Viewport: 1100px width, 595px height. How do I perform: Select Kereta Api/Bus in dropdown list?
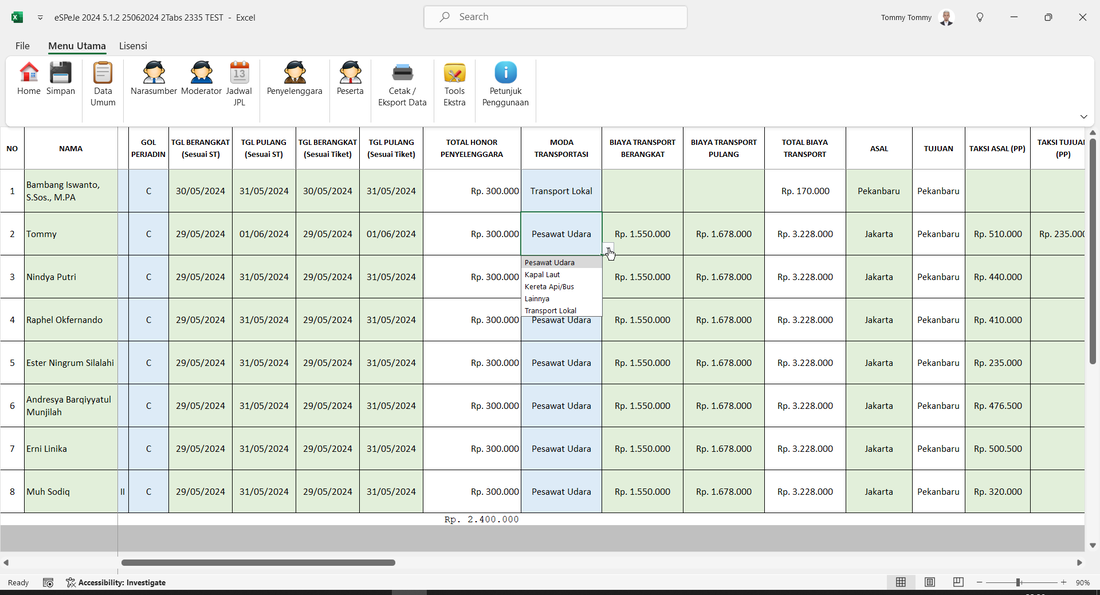click(x=549, y=287)
